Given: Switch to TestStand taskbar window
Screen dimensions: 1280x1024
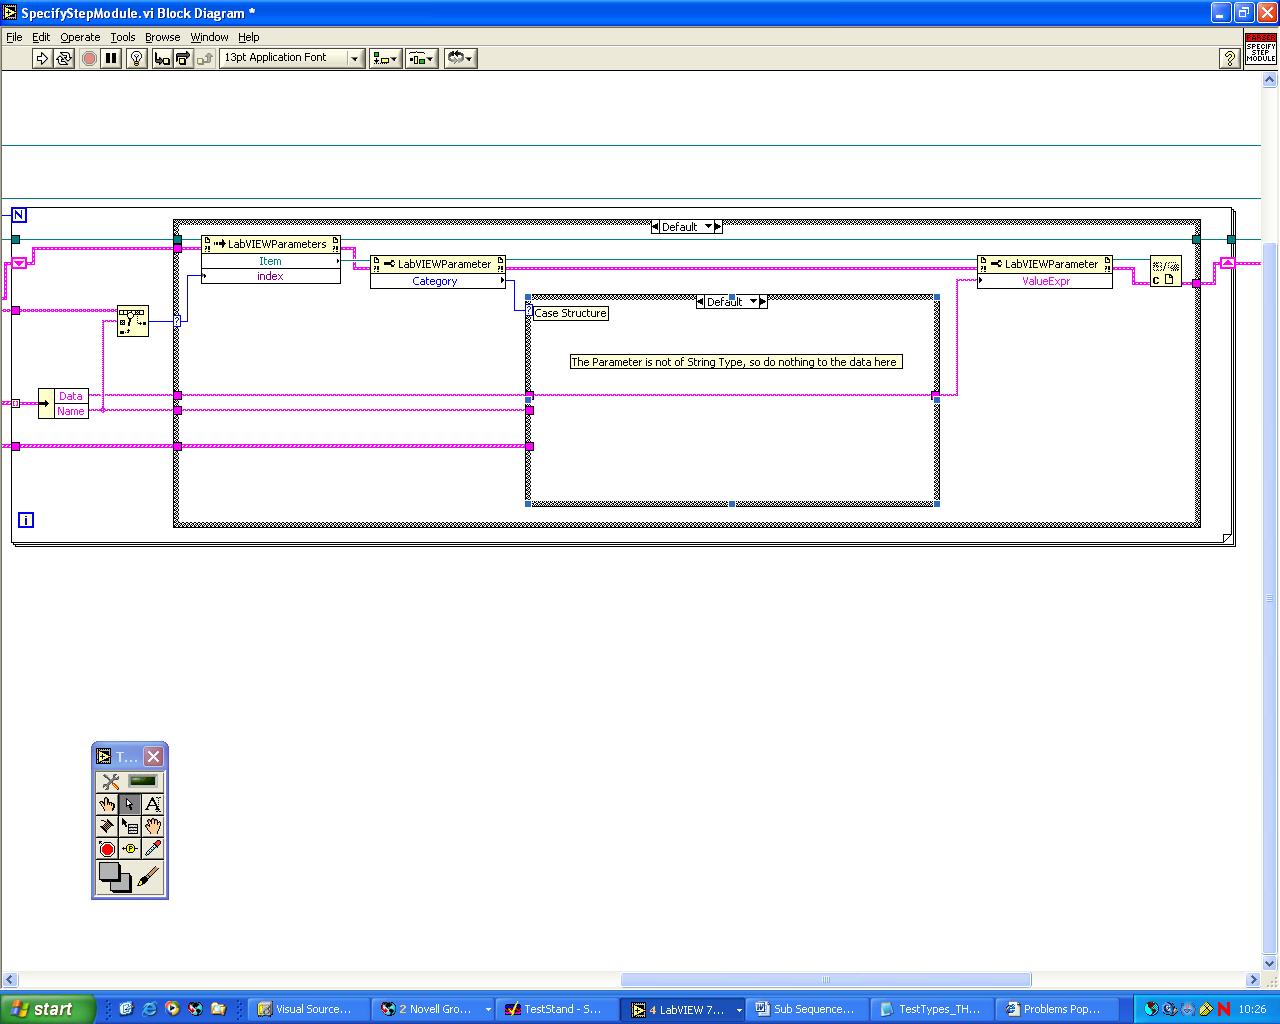Looking at the screenshot, I should pos(553,1009).
